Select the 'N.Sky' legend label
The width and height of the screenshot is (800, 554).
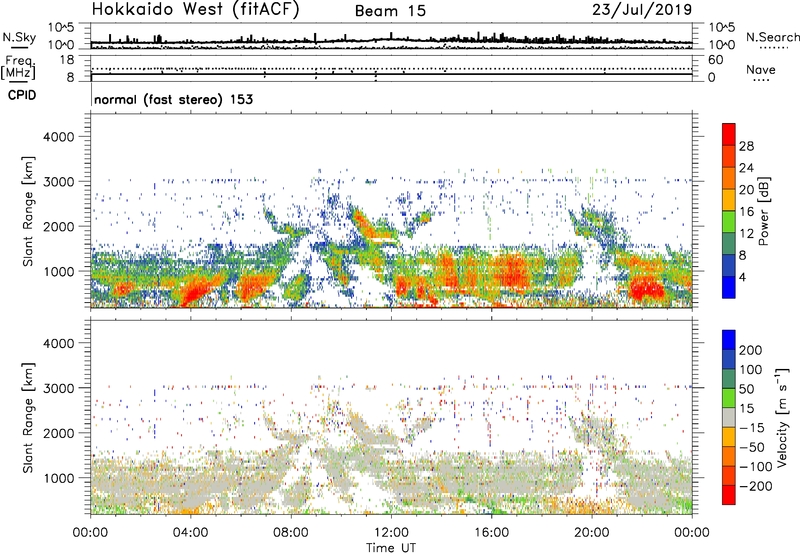(19, 37)
